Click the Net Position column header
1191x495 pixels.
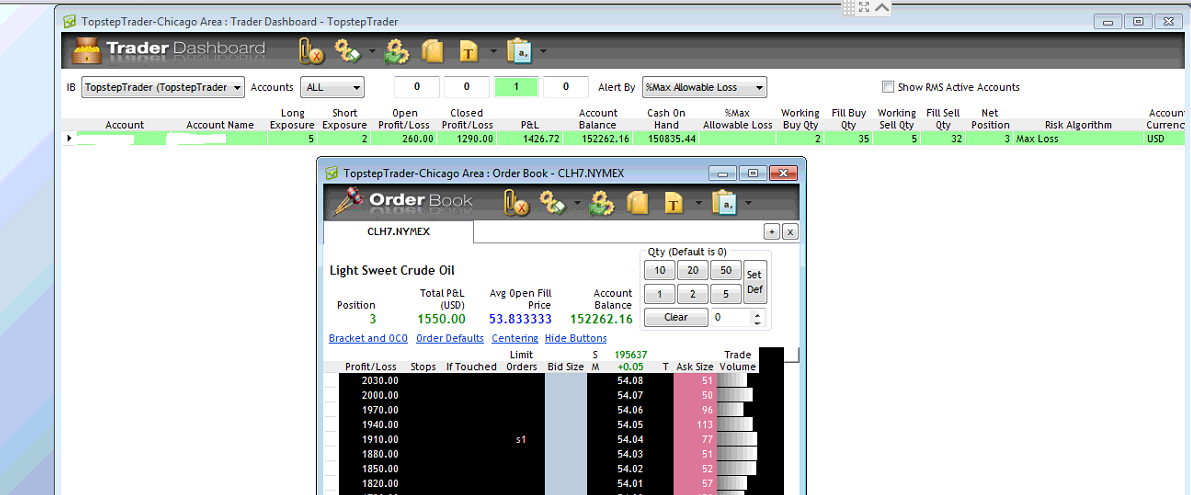[x=990, y=119]
